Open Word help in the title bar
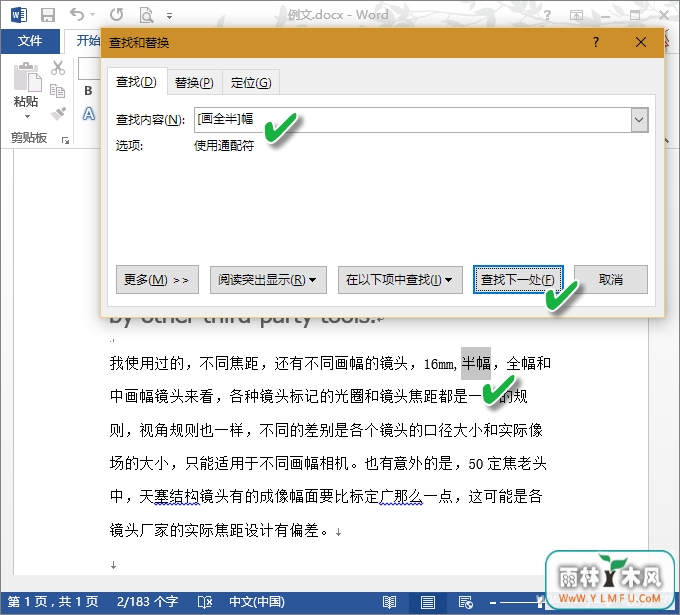This screenshot has width=680, height=615. [x=547, y=15]
